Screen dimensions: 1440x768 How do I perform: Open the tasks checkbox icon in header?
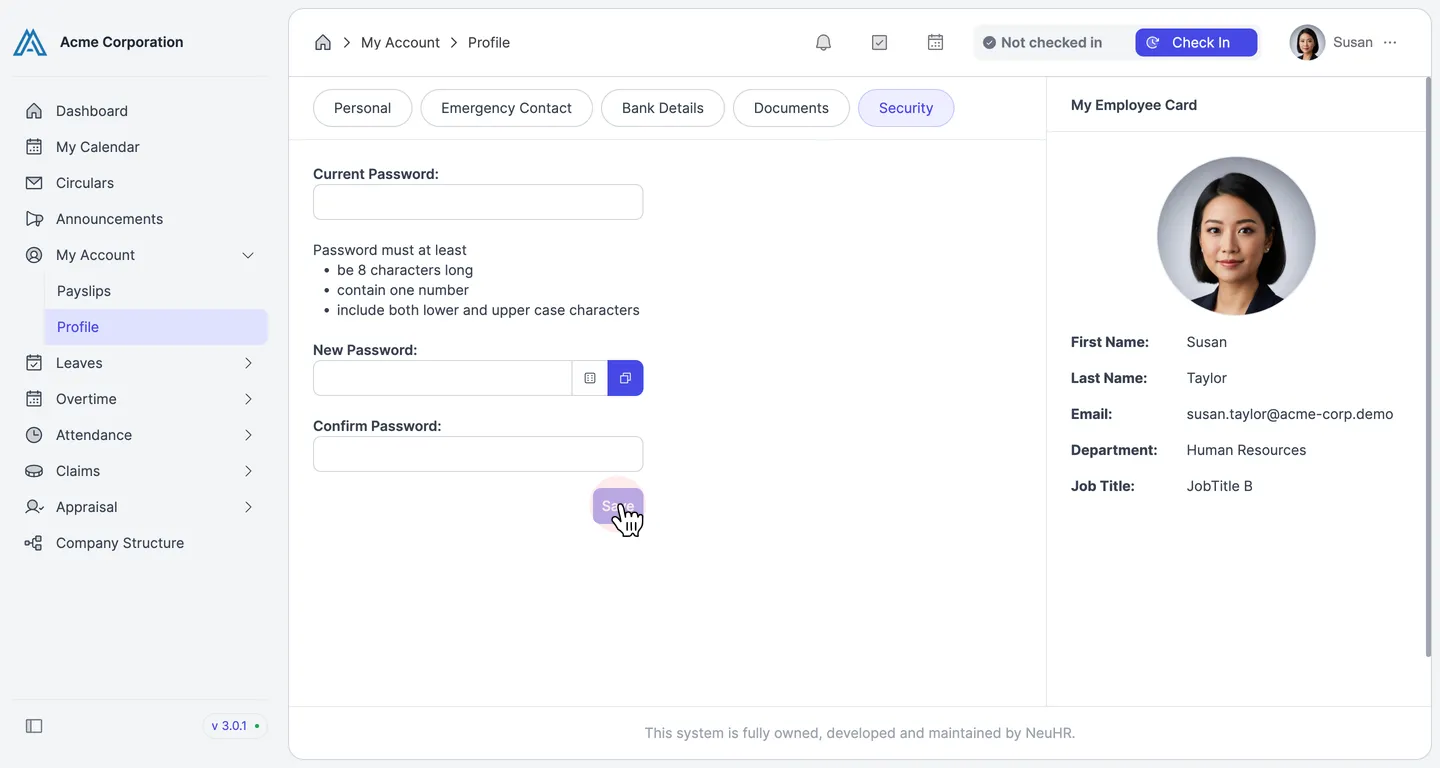click(x=879, y=42)
